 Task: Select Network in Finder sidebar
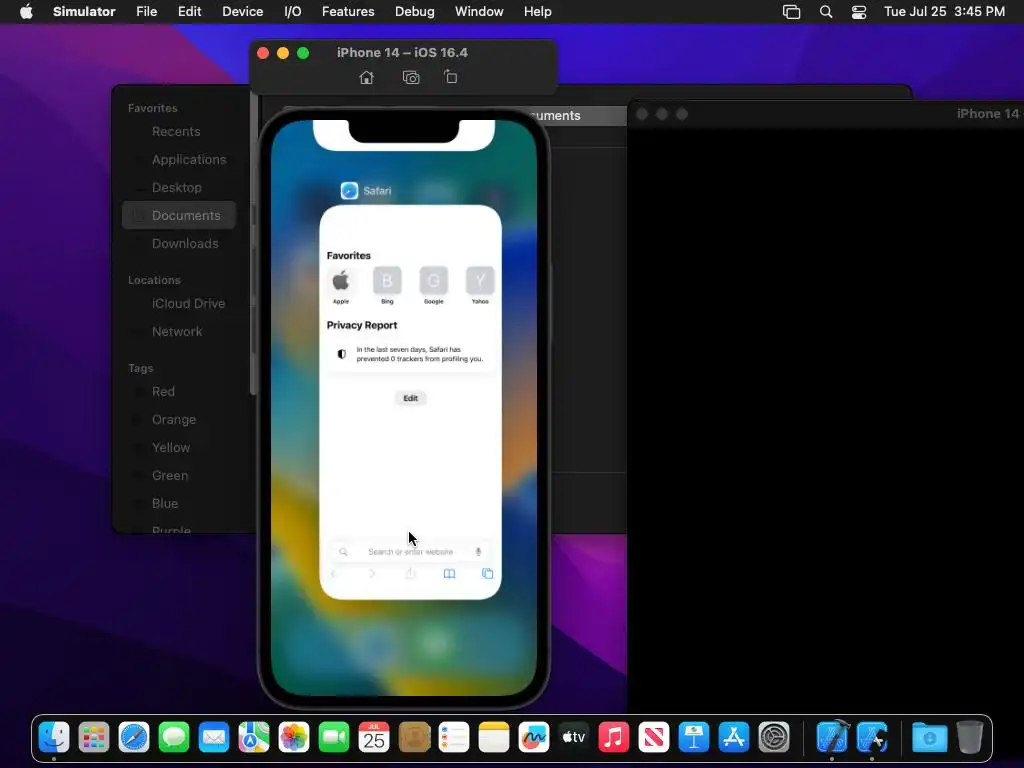coord(177,332)
